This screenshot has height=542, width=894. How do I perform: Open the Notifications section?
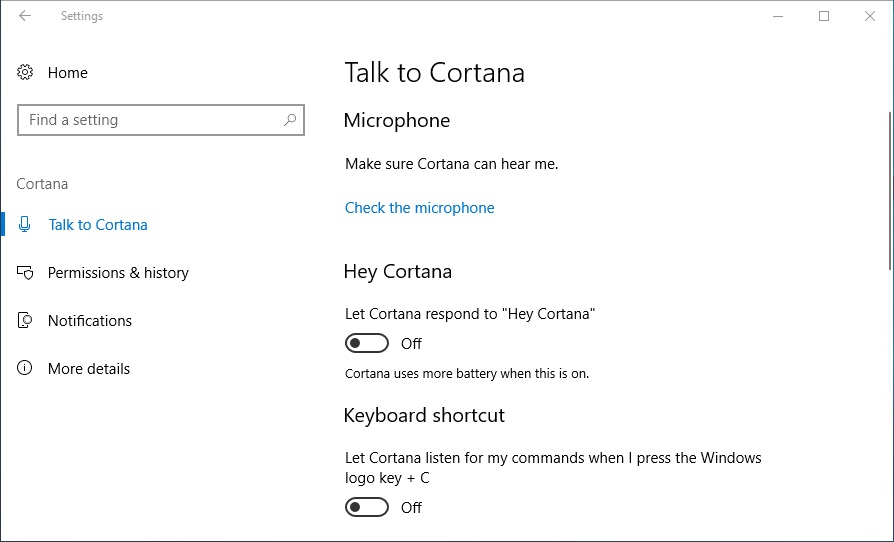(90, 321)
